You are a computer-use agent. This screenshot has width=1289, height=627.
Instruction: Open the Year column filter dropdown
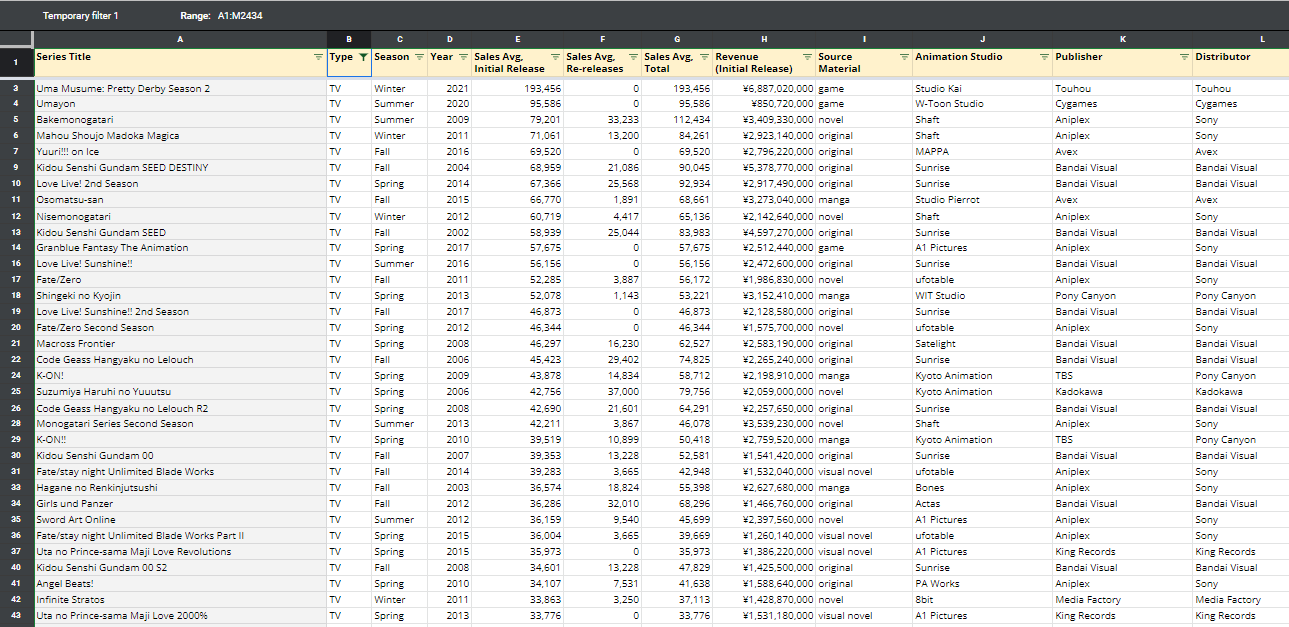click(464, 57)
